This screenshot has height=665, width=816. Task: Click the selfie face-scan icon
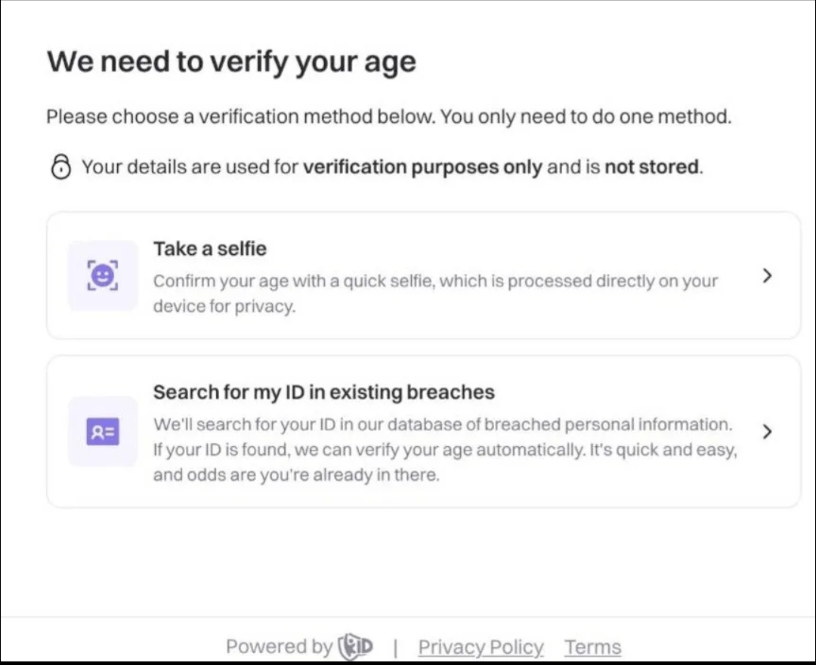102,275
